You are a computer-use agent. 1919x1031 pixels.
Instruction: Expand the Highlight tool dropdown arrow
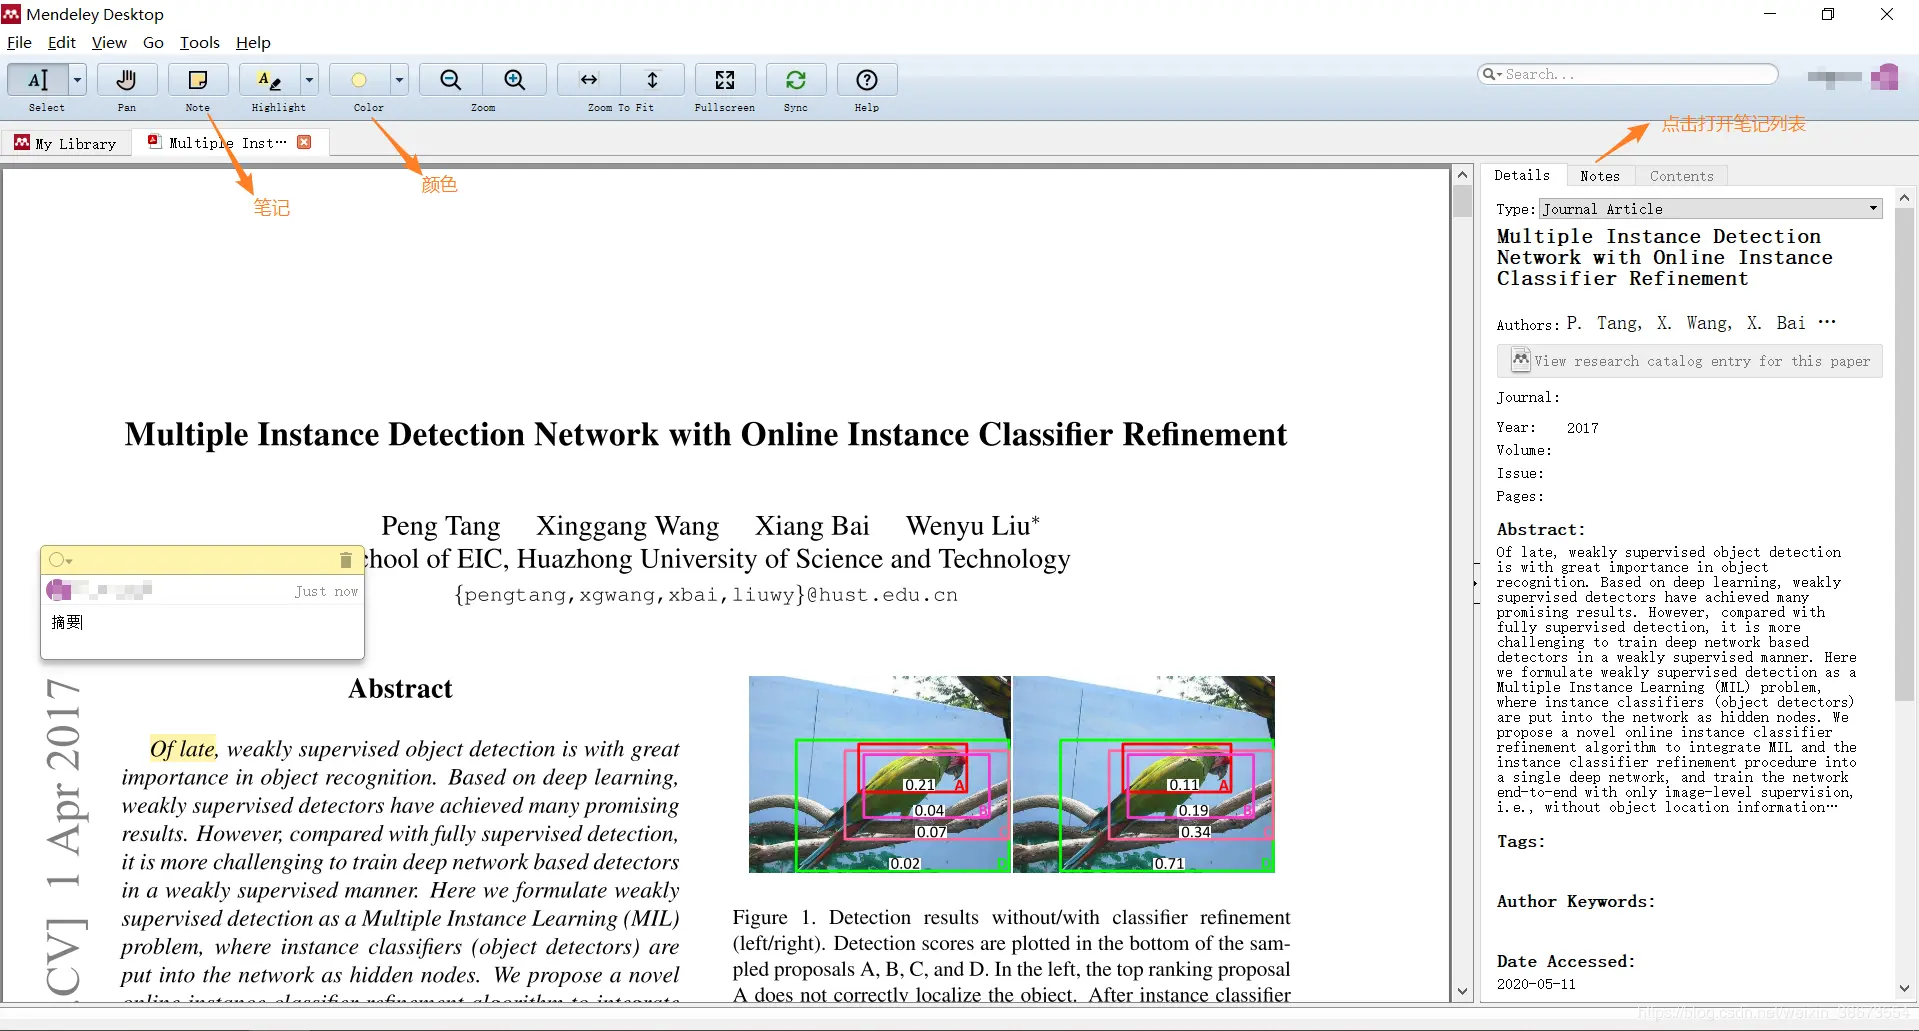(x=309, y=80)
